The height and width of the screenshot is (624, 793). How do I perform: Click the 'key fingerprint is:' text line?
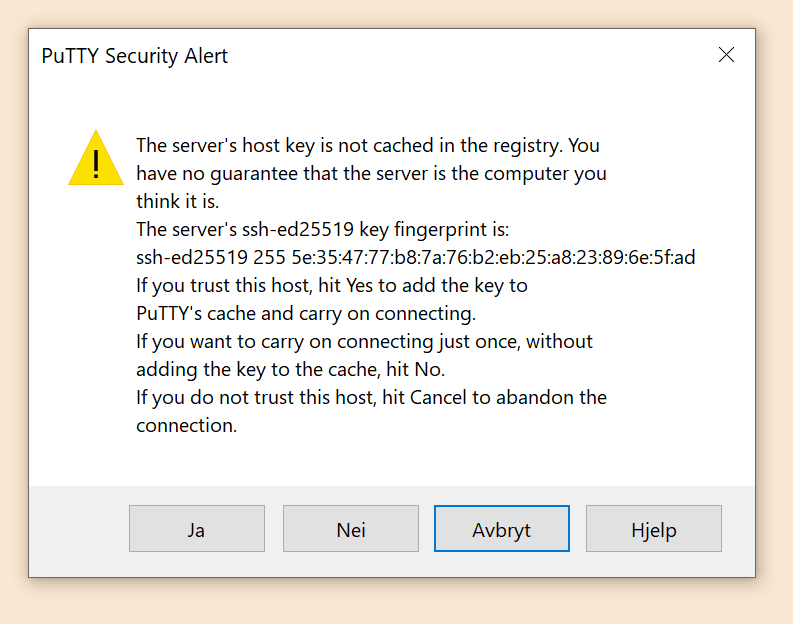(x=322, y=229)
